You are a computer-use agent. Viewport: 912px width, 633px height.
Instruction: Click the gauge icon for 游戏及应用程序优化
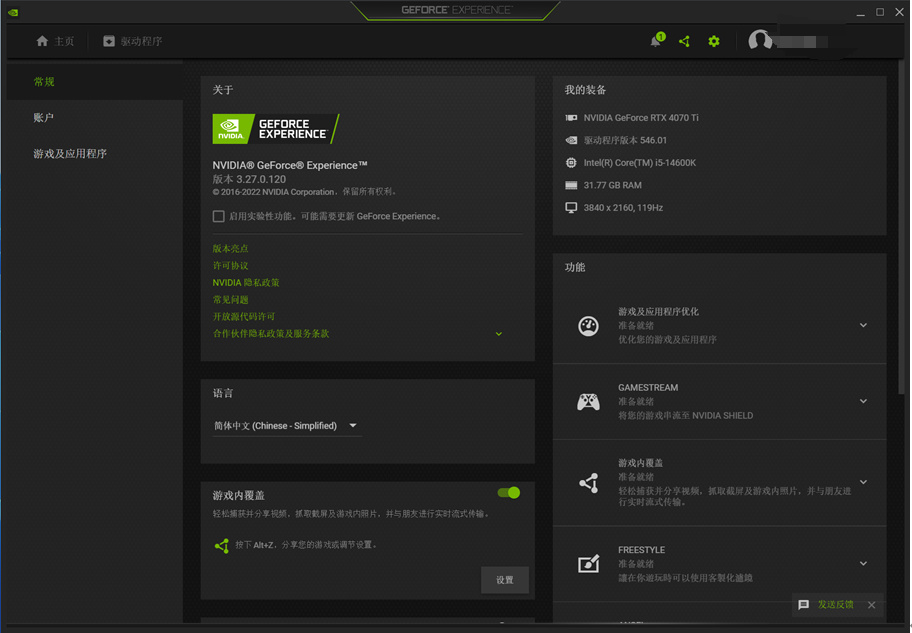click(588, 326)
